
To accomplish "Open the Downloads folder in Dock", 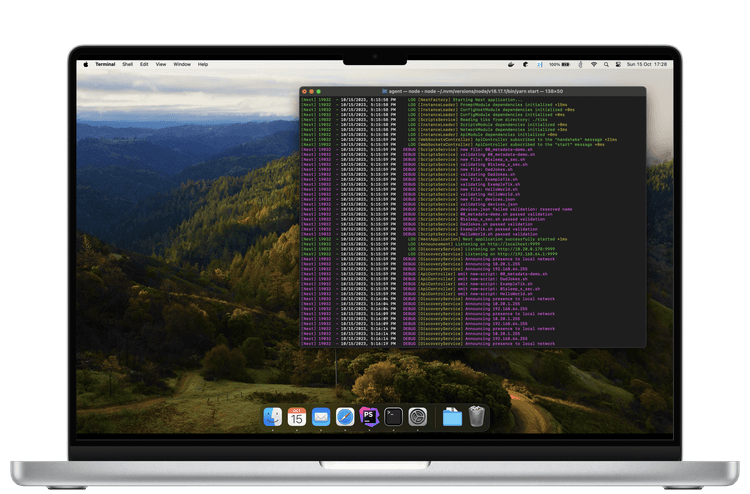I will tap(452, 417).
